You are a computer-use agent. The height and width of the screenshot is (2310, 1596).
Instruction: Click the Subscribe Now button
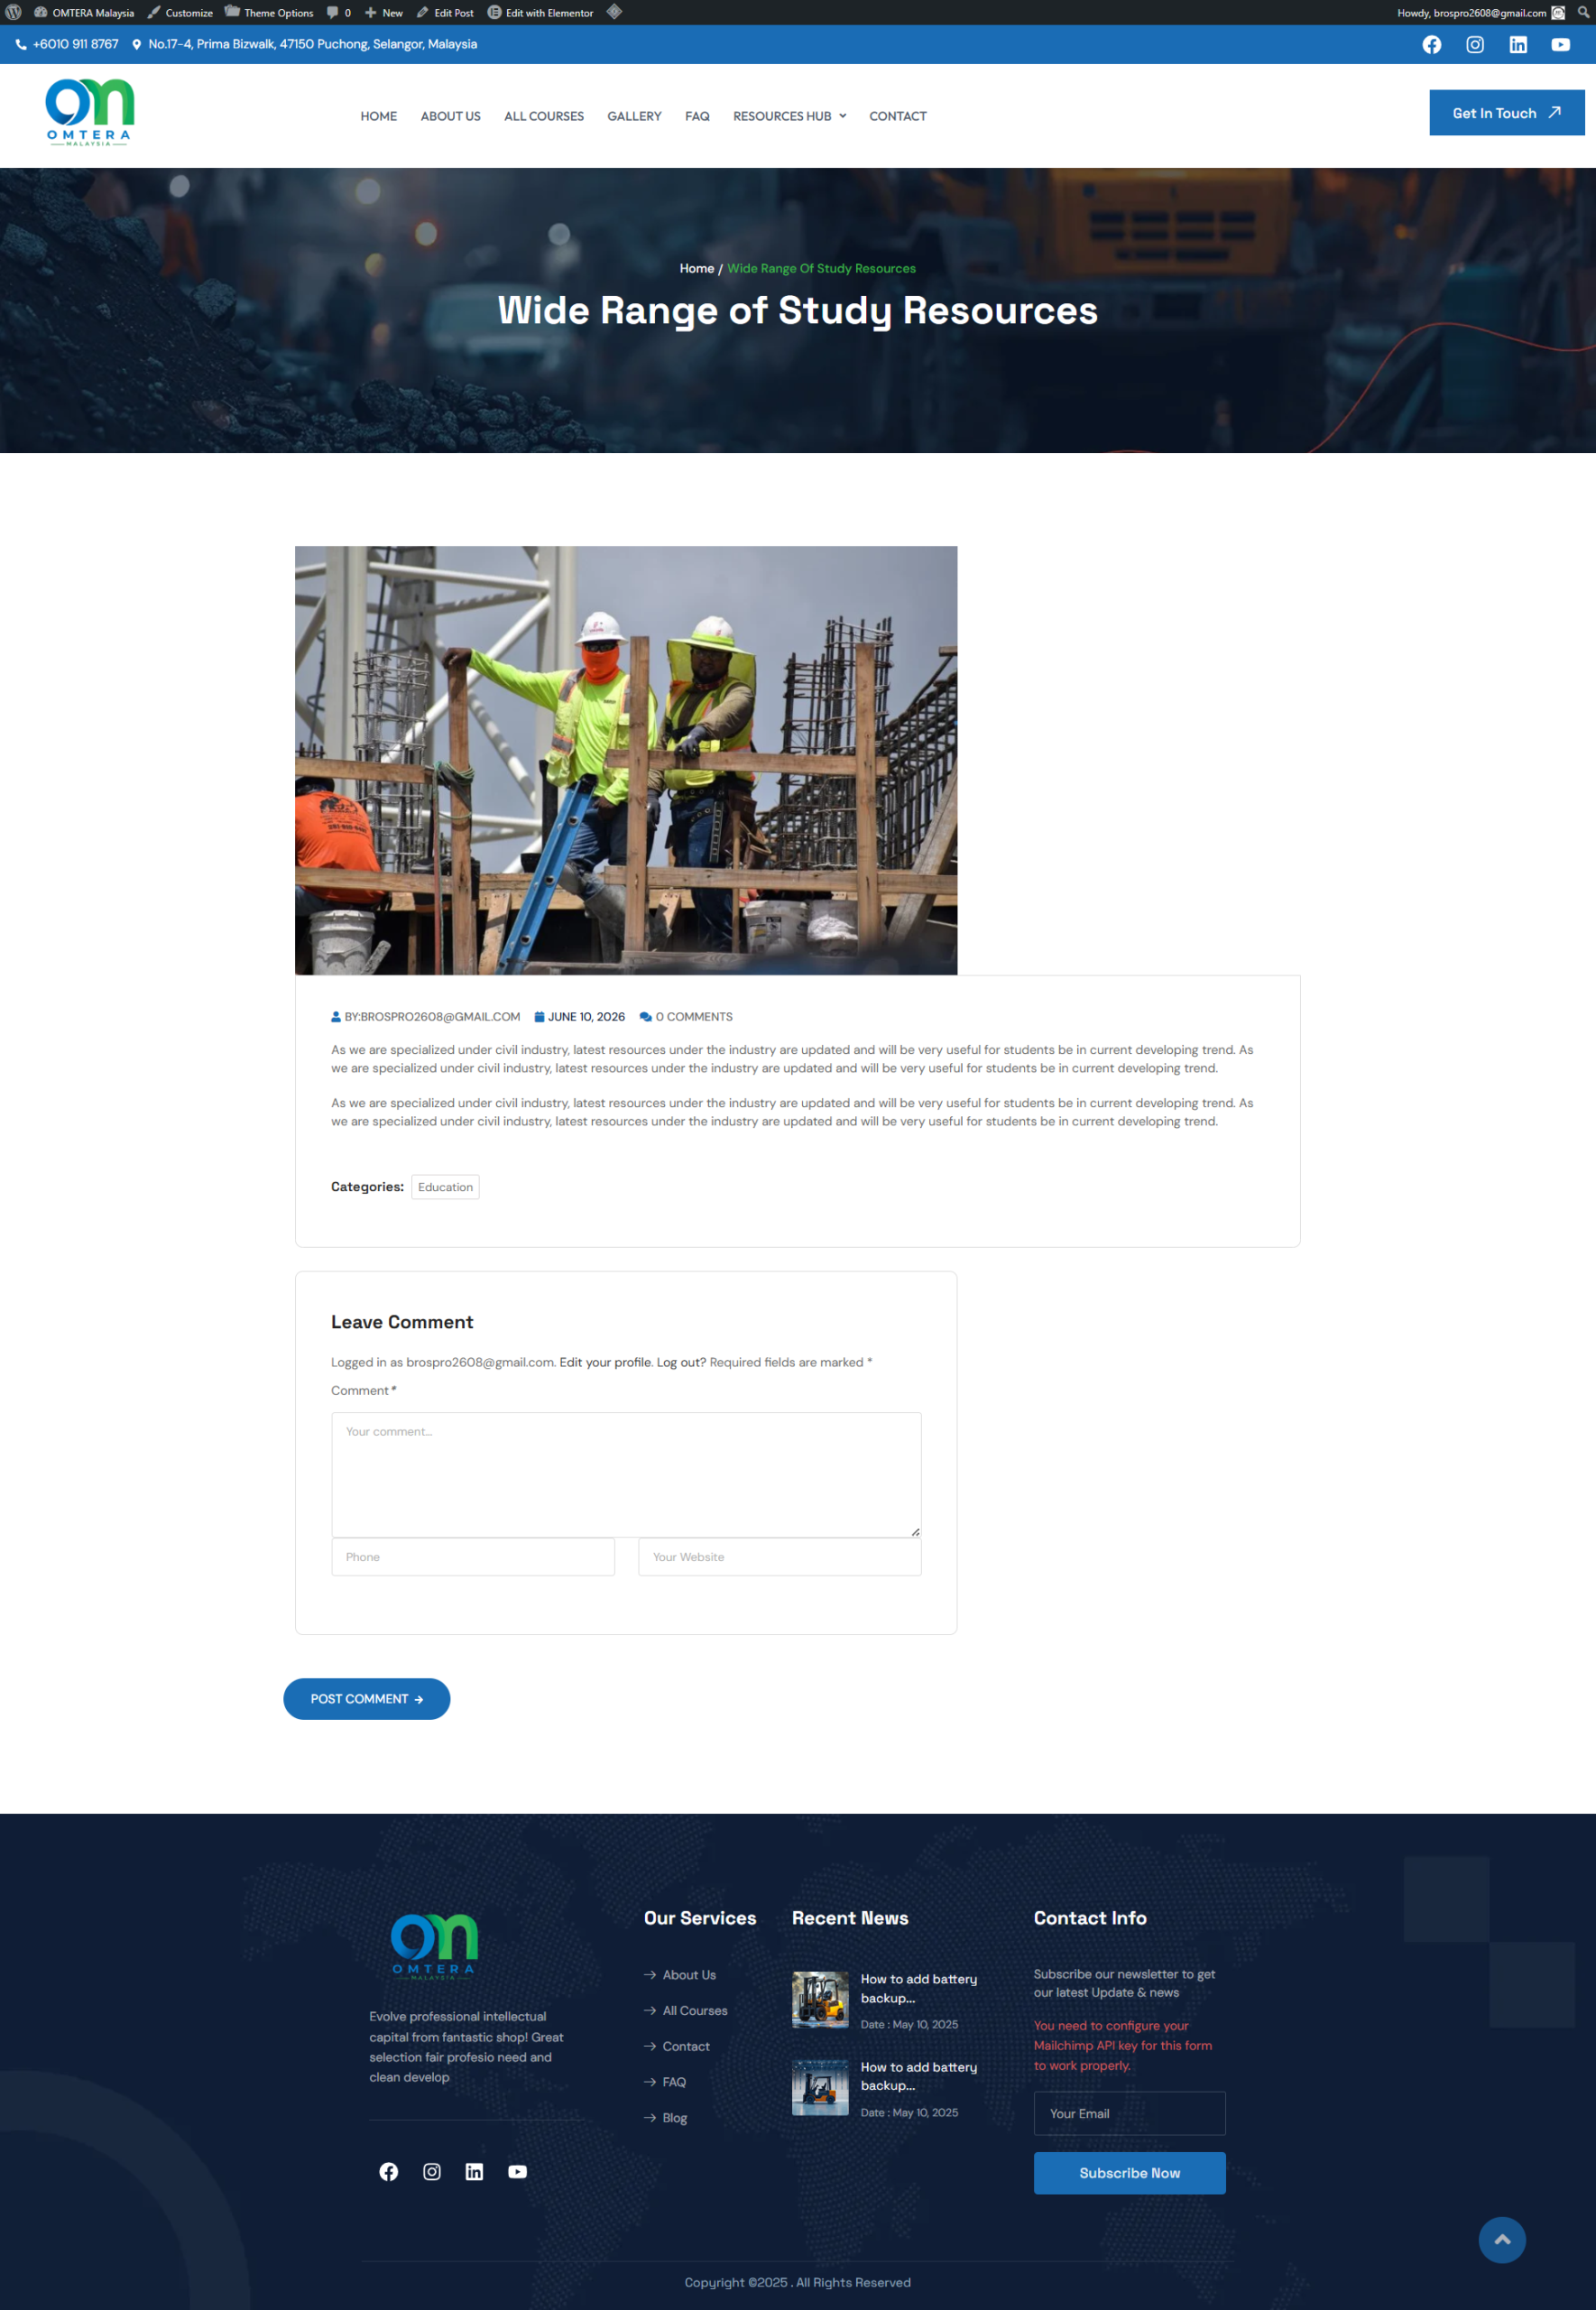1130,2174
